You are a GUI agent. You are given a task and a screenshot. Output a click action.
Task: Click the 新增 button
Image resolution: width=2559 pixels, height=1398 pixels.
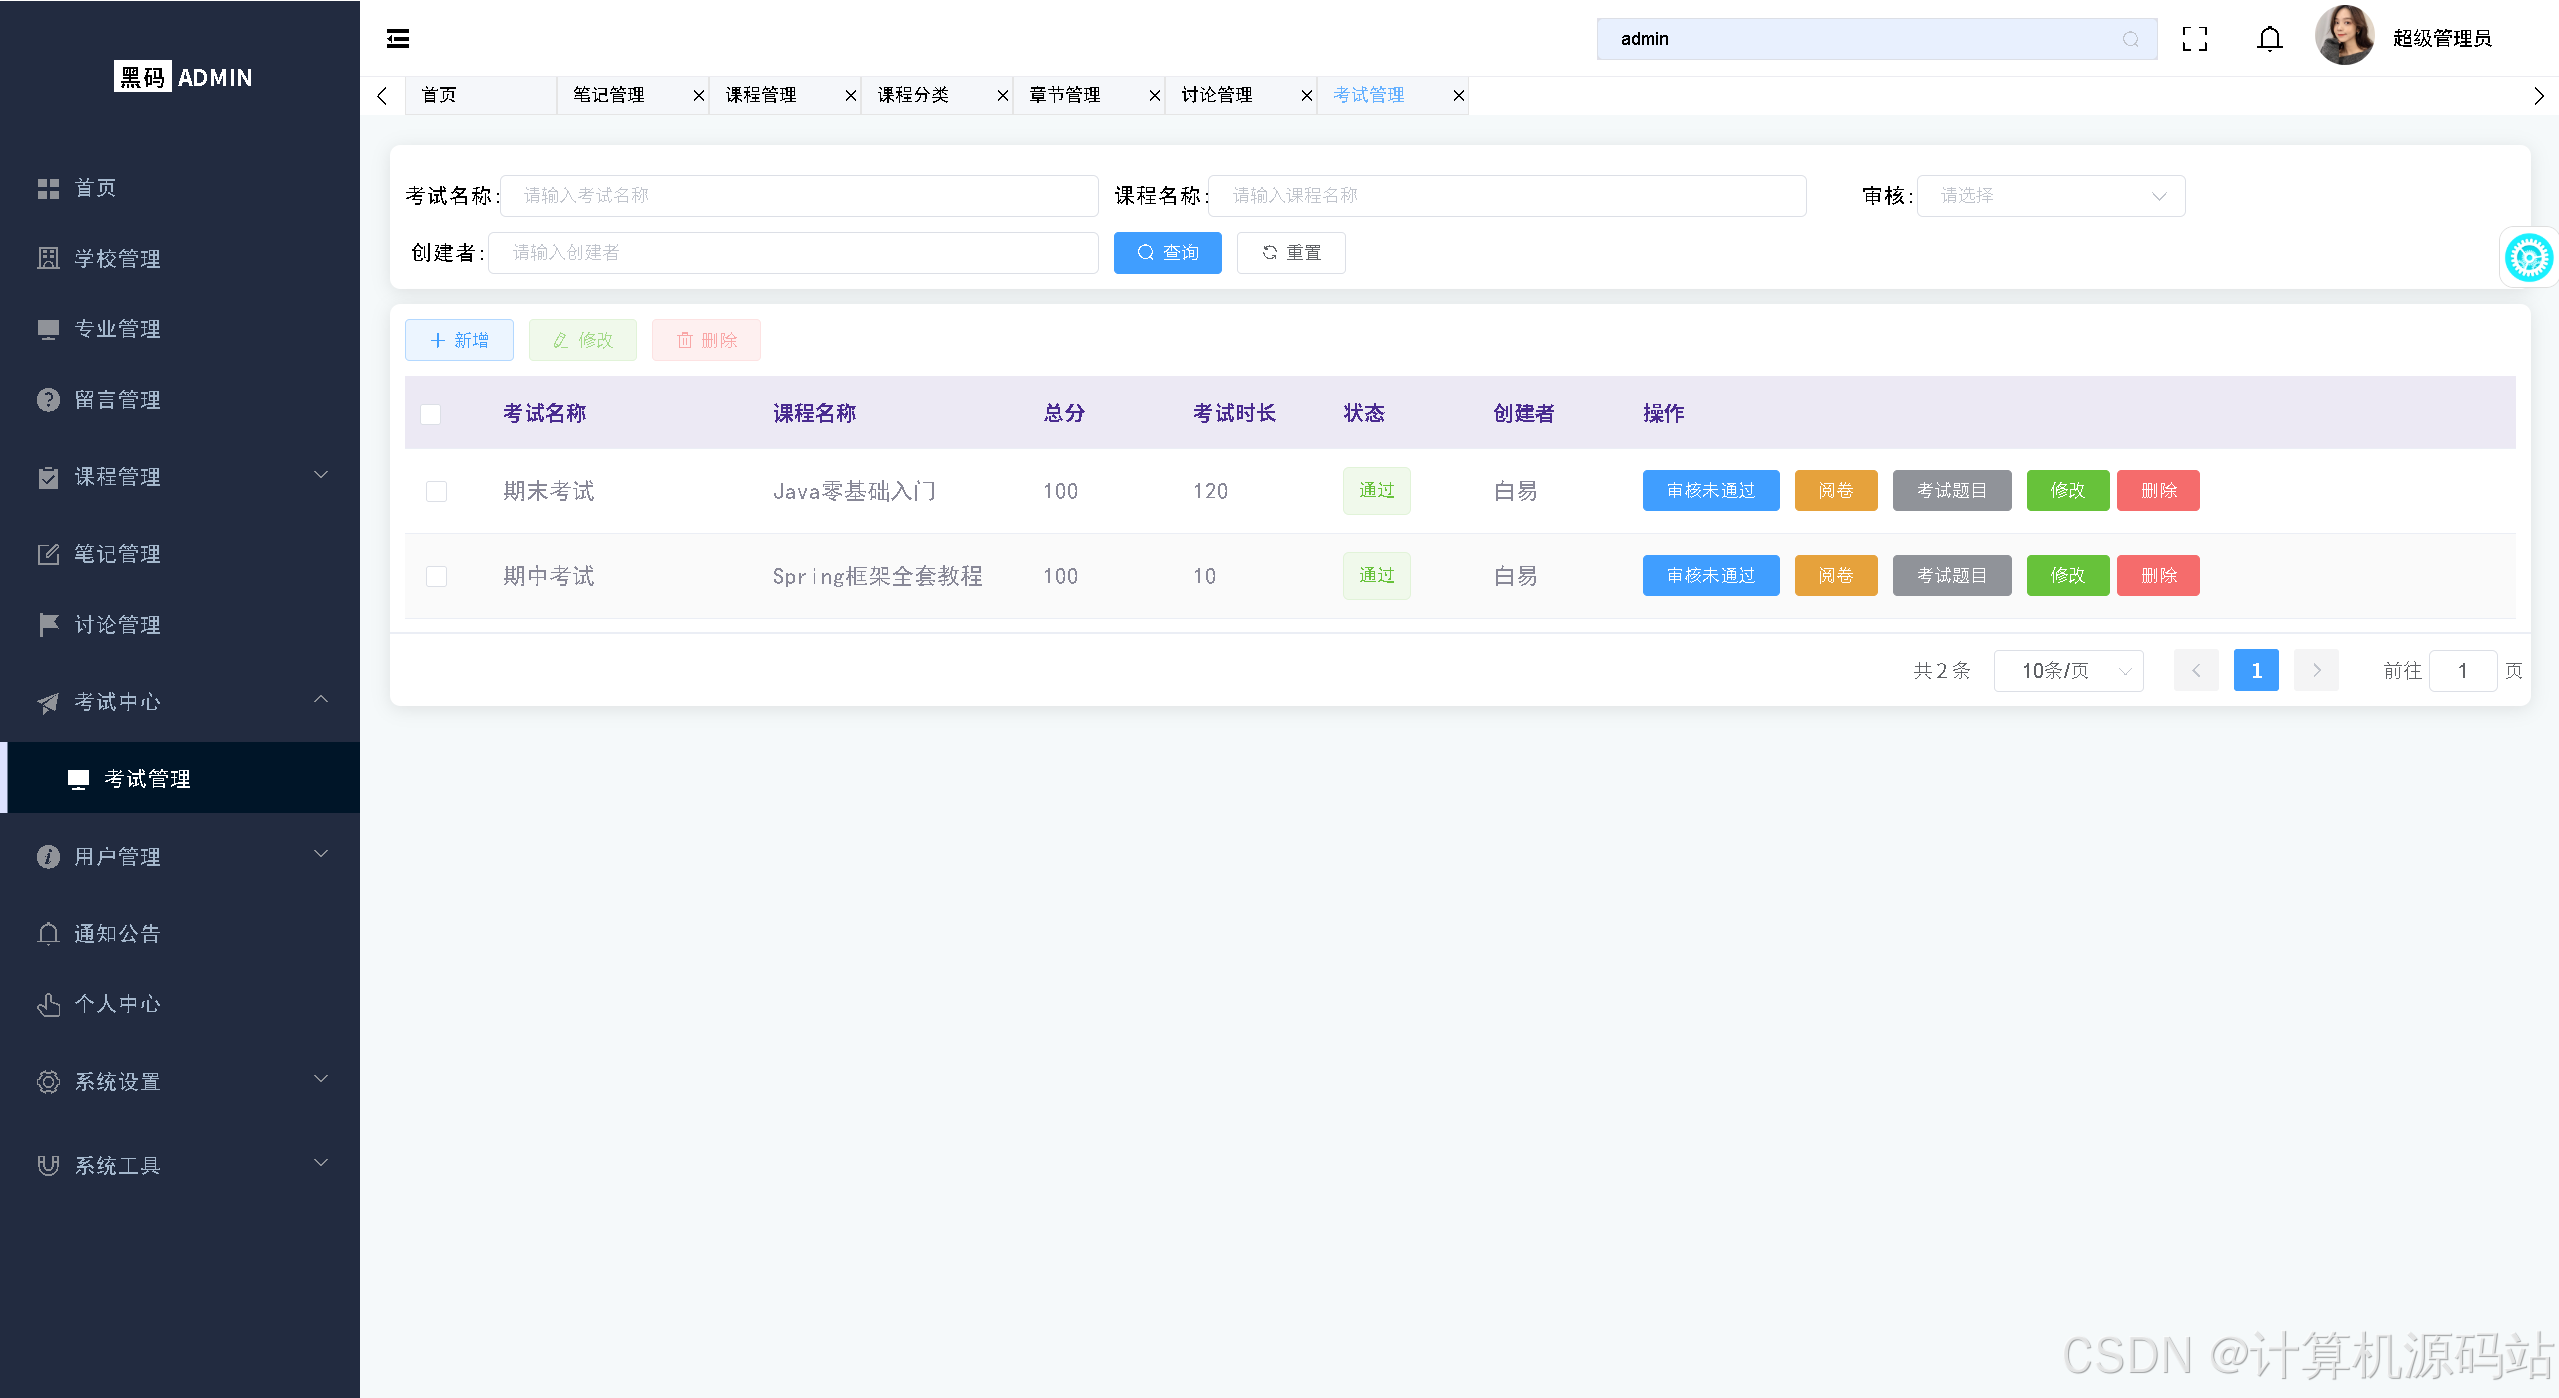pos(458,340)
